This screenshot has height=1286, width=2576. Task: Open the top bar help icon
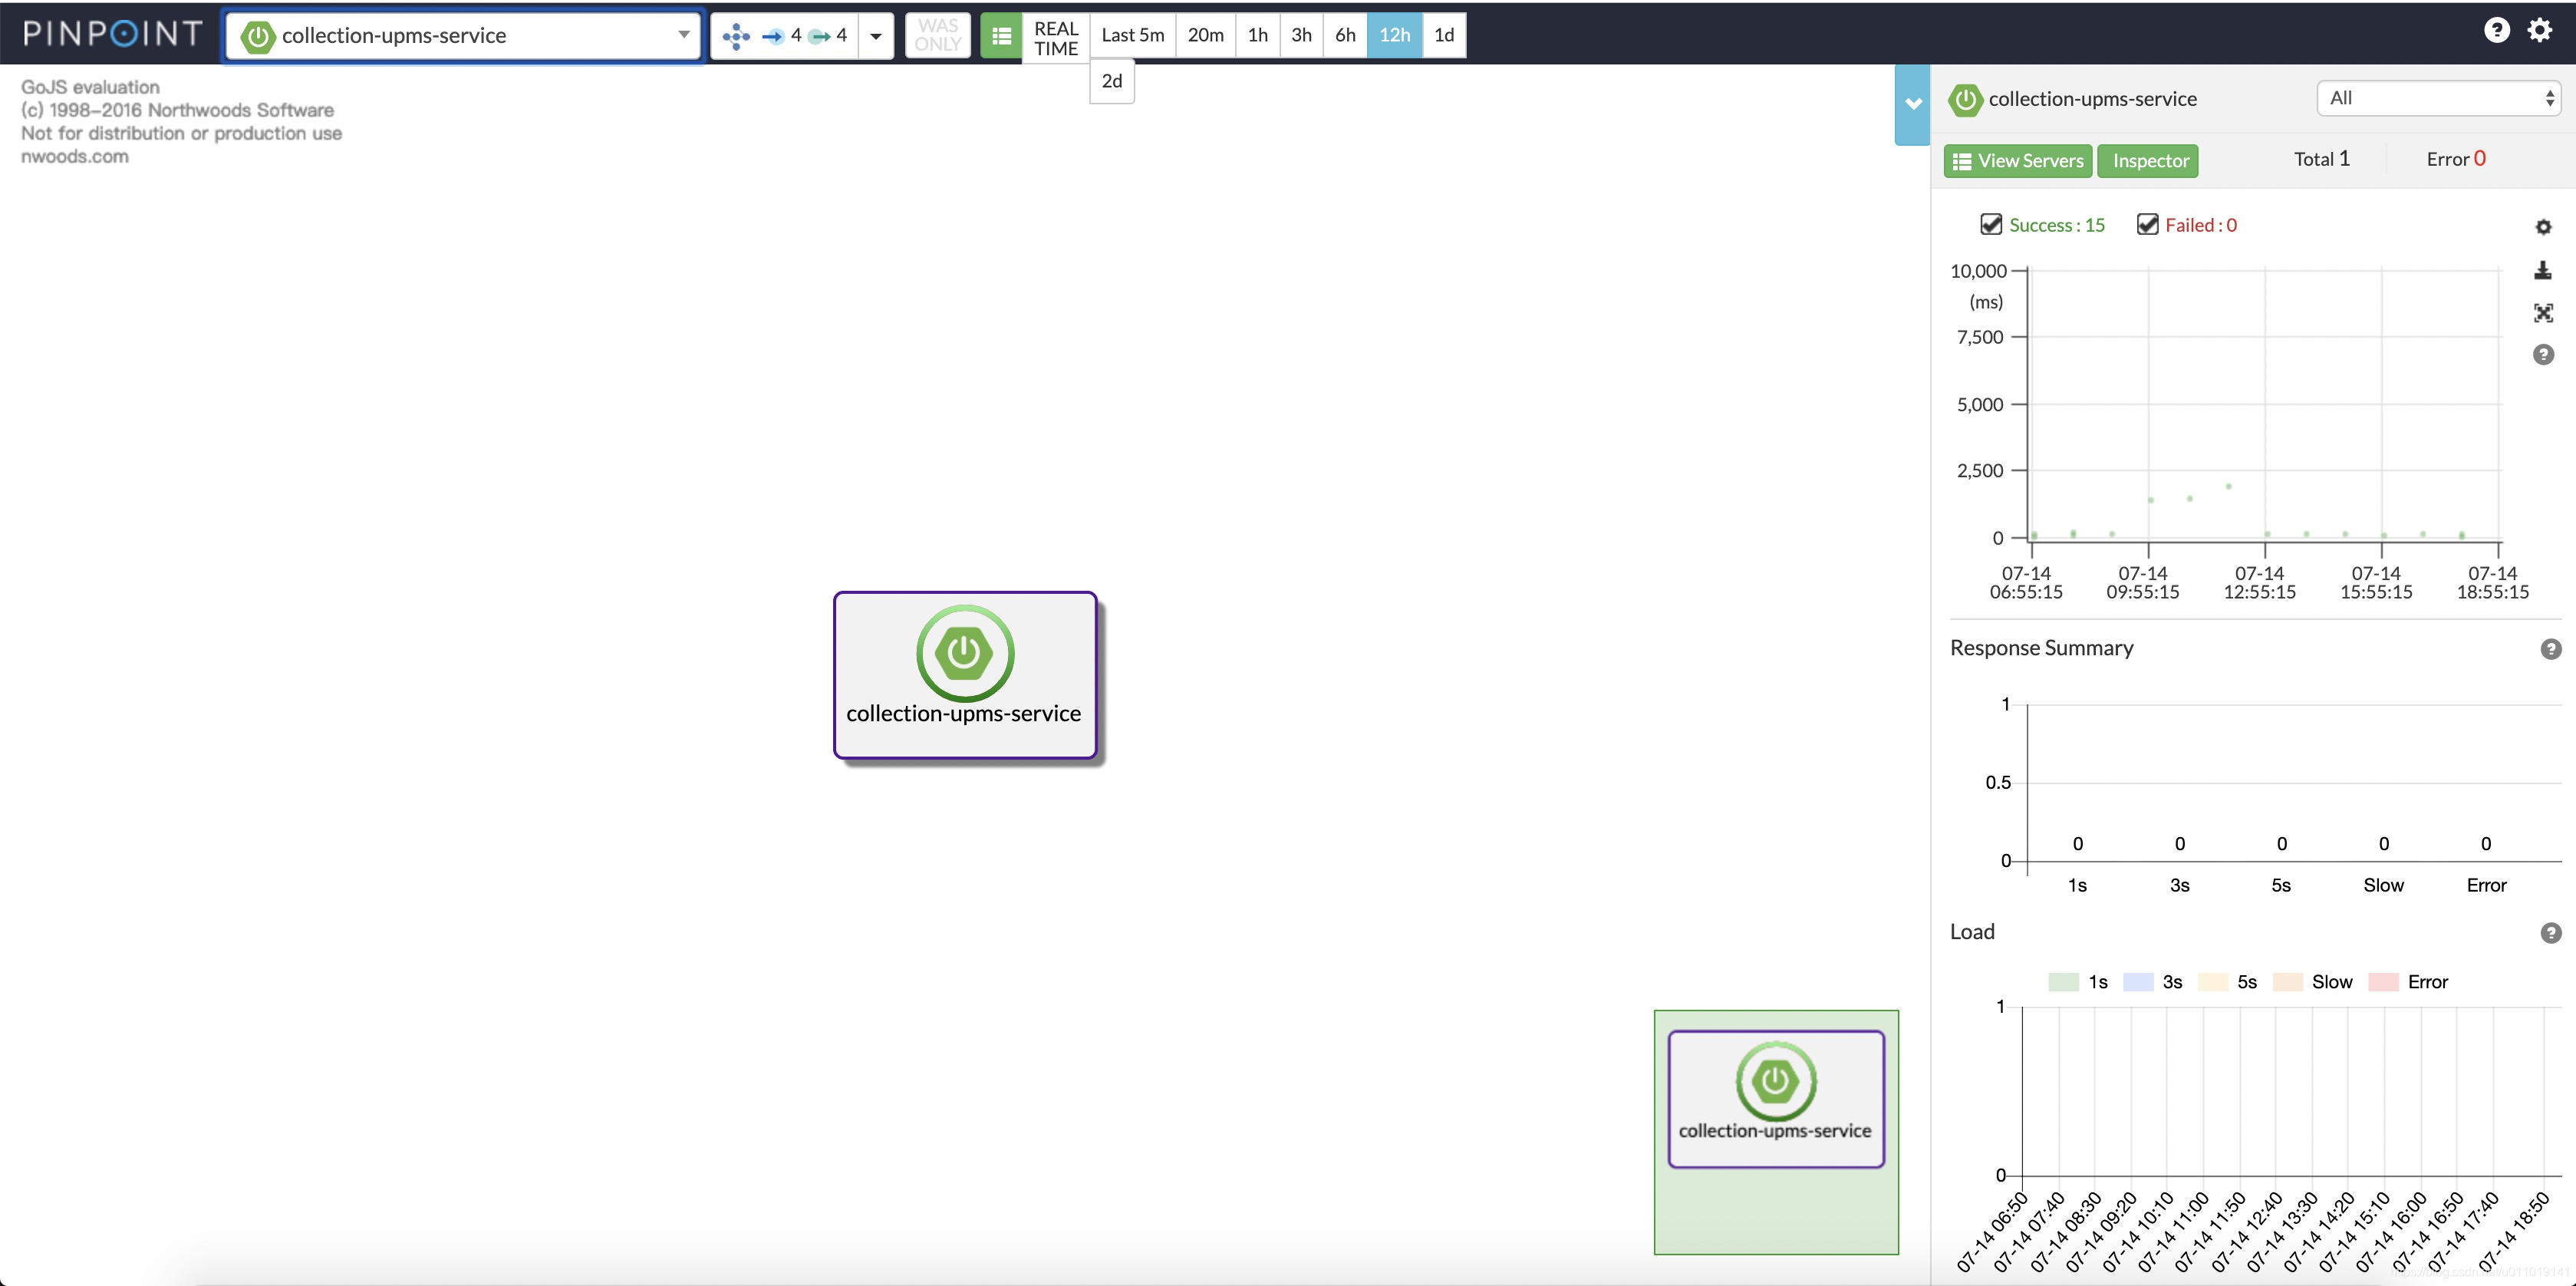(x=2496, y=31)
